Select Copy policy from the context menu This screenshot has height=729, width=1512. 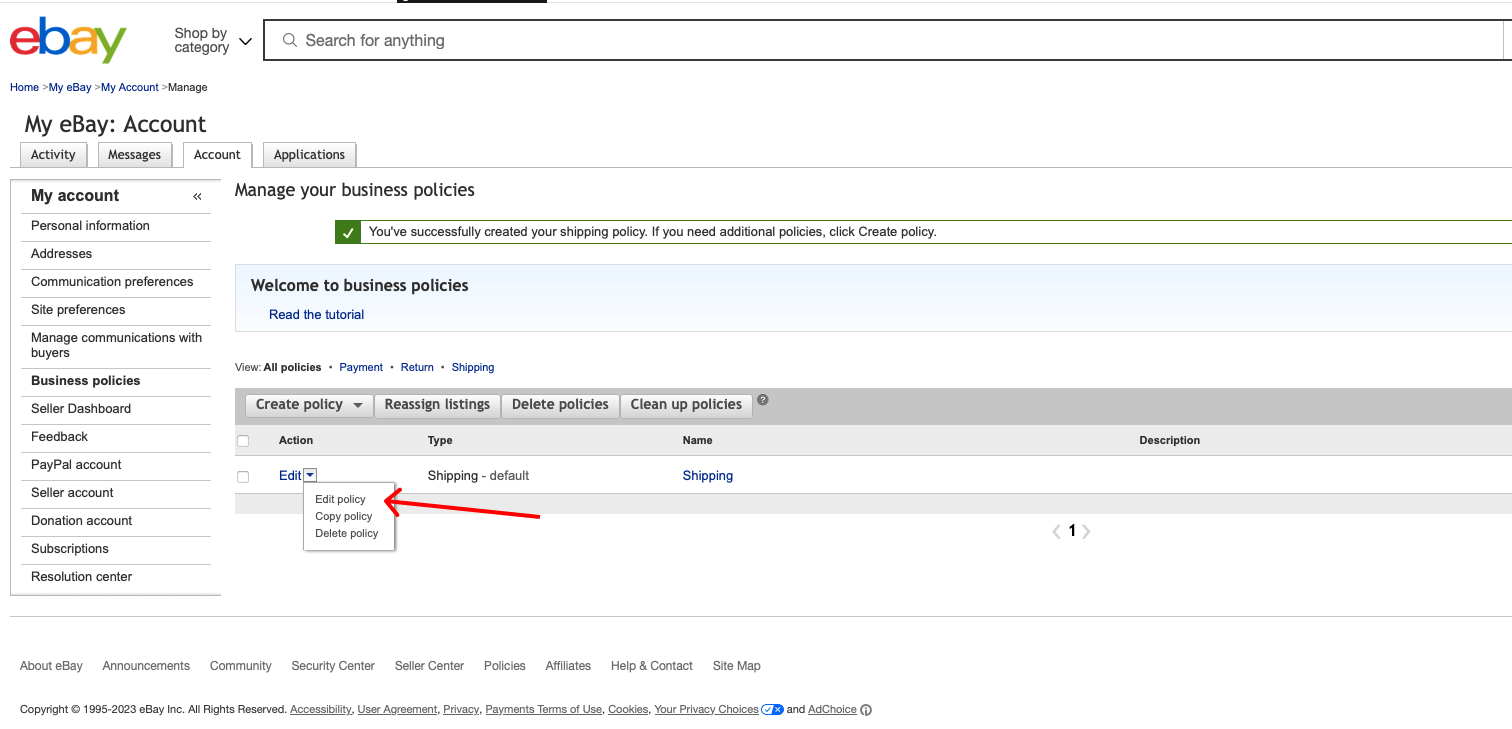pyautogui.click(x=343, y=516)
